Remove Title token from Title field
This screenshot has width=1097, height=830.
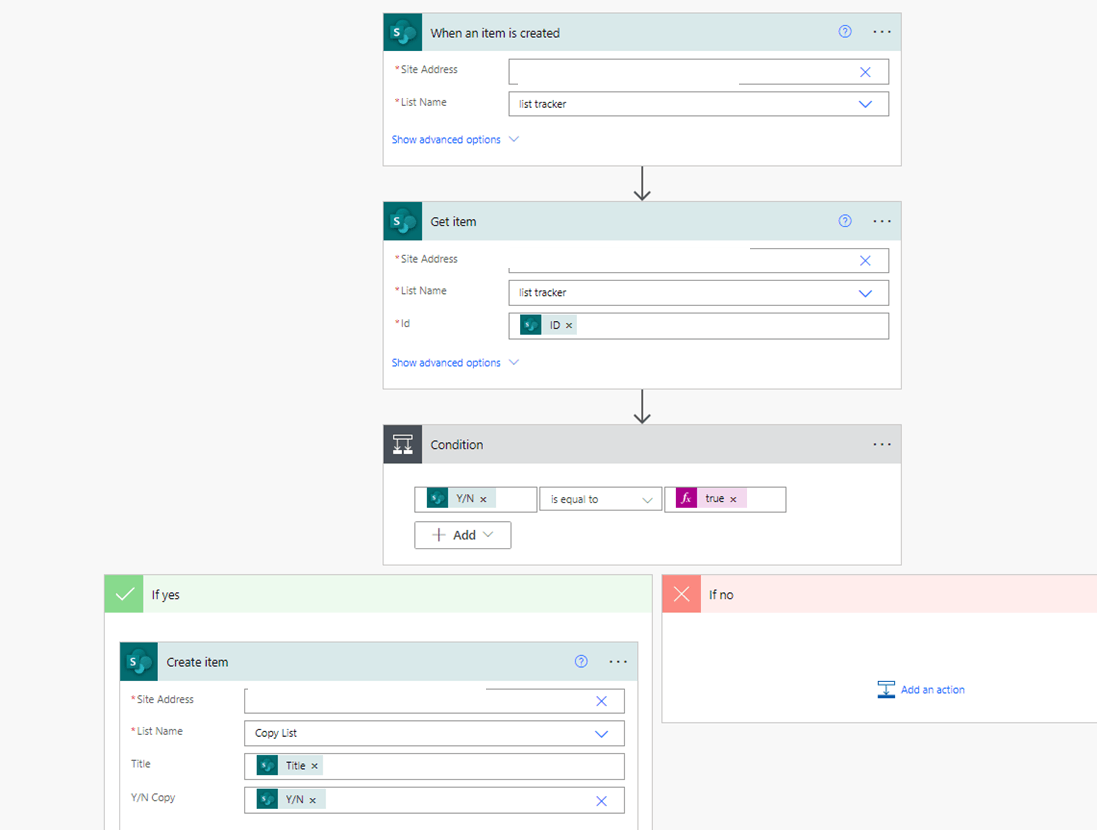pyautogui.click(x=315, y=766)
